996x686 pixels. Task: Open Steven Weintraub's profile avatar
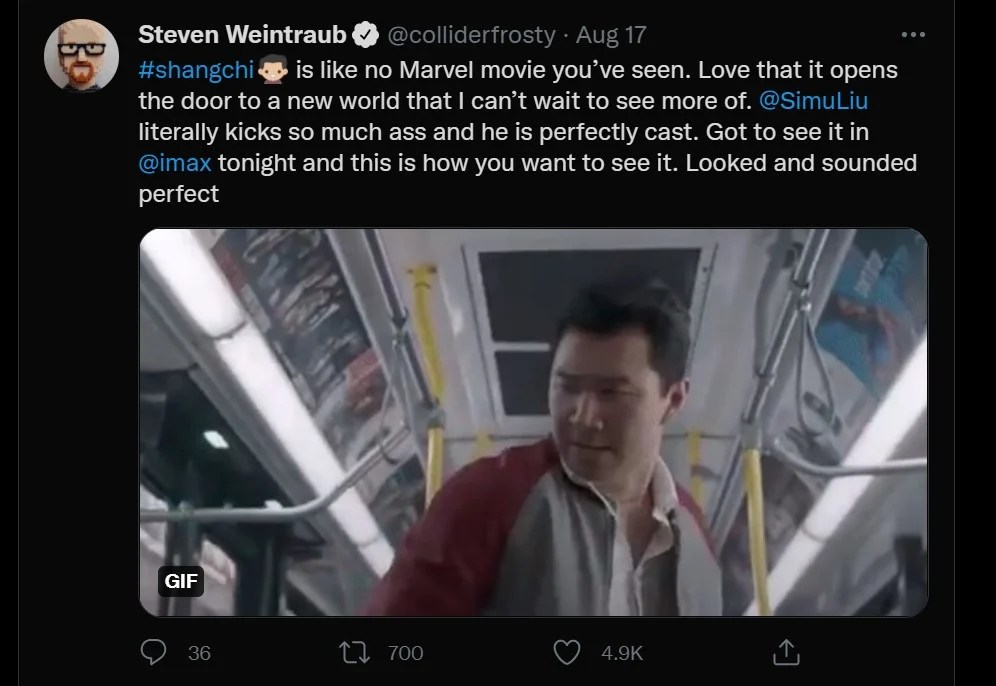pos(75,54)
